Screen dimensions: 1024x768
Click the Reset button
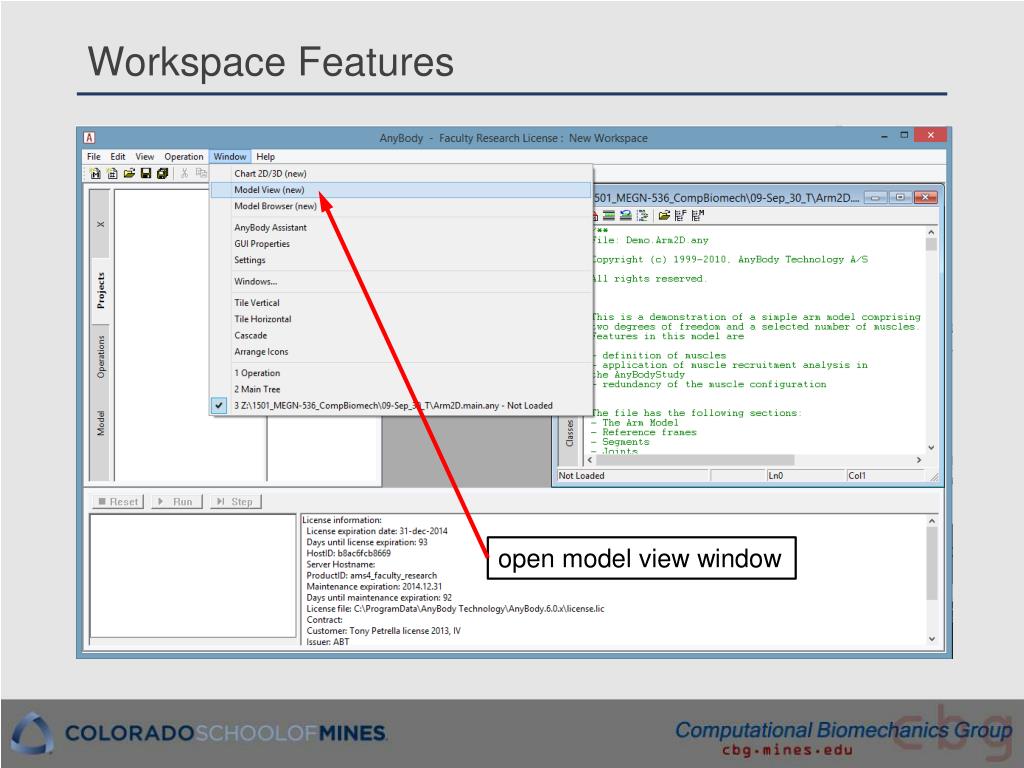[118, 502]
